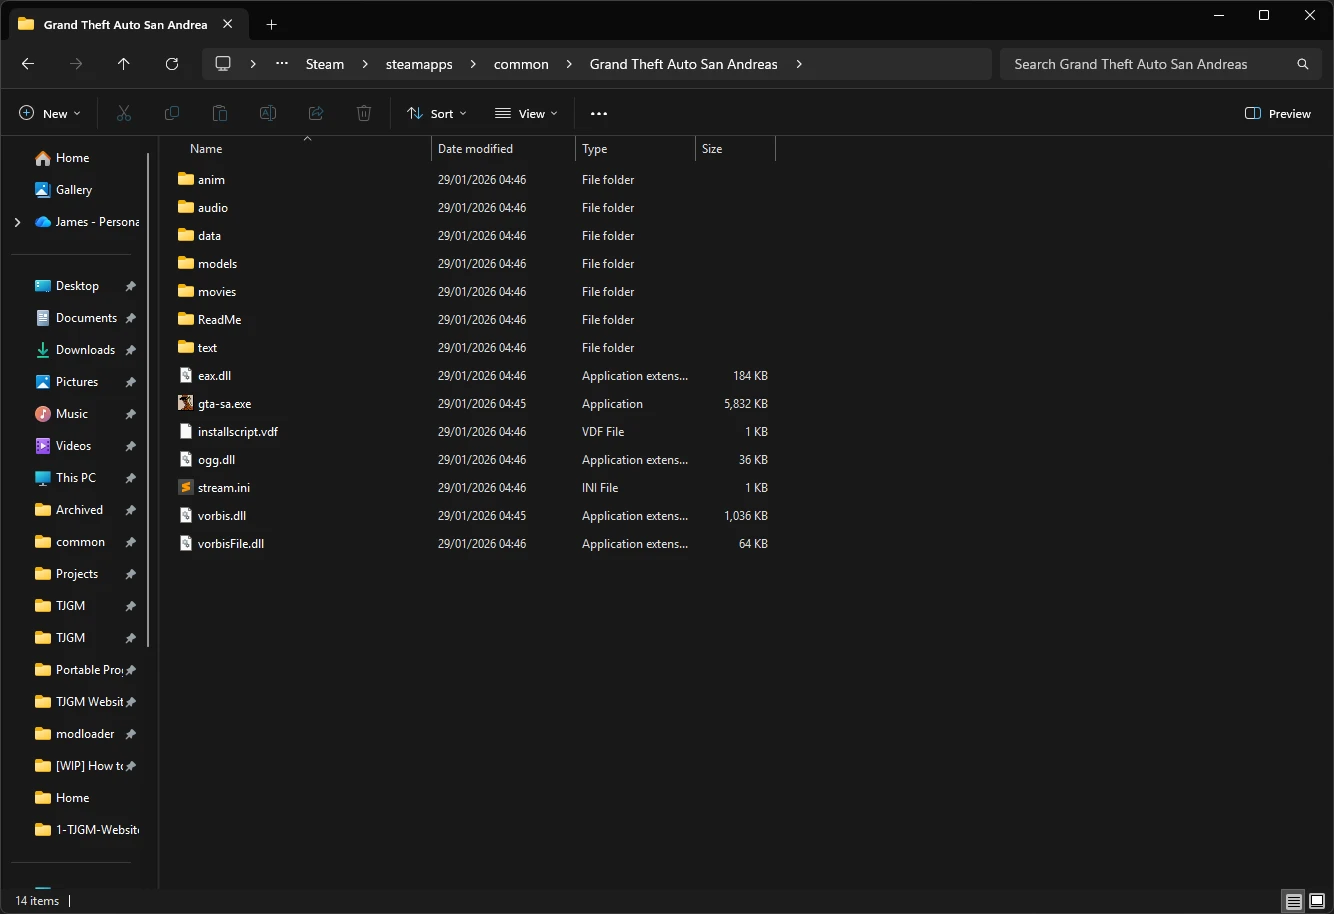
Task: Select the Rename icon
Action: coord(268,113)
